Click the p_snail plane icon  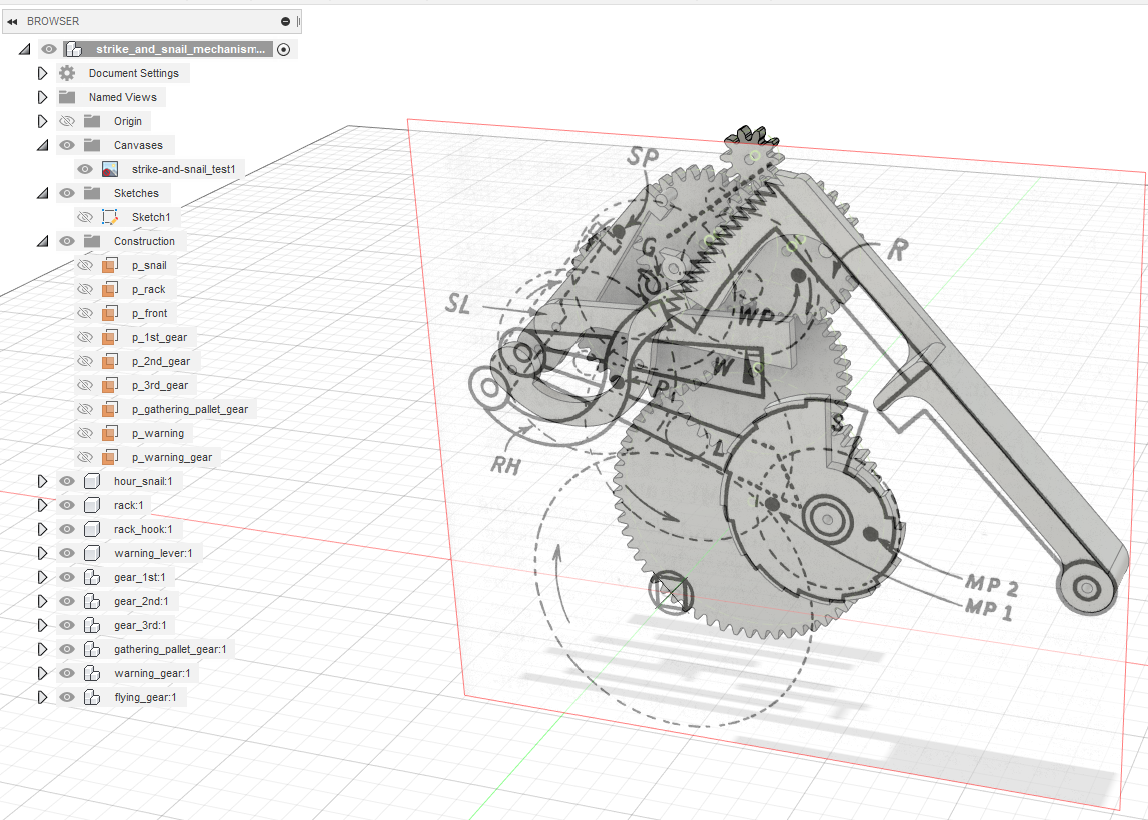pyautogui.click(x=110, y=265)
